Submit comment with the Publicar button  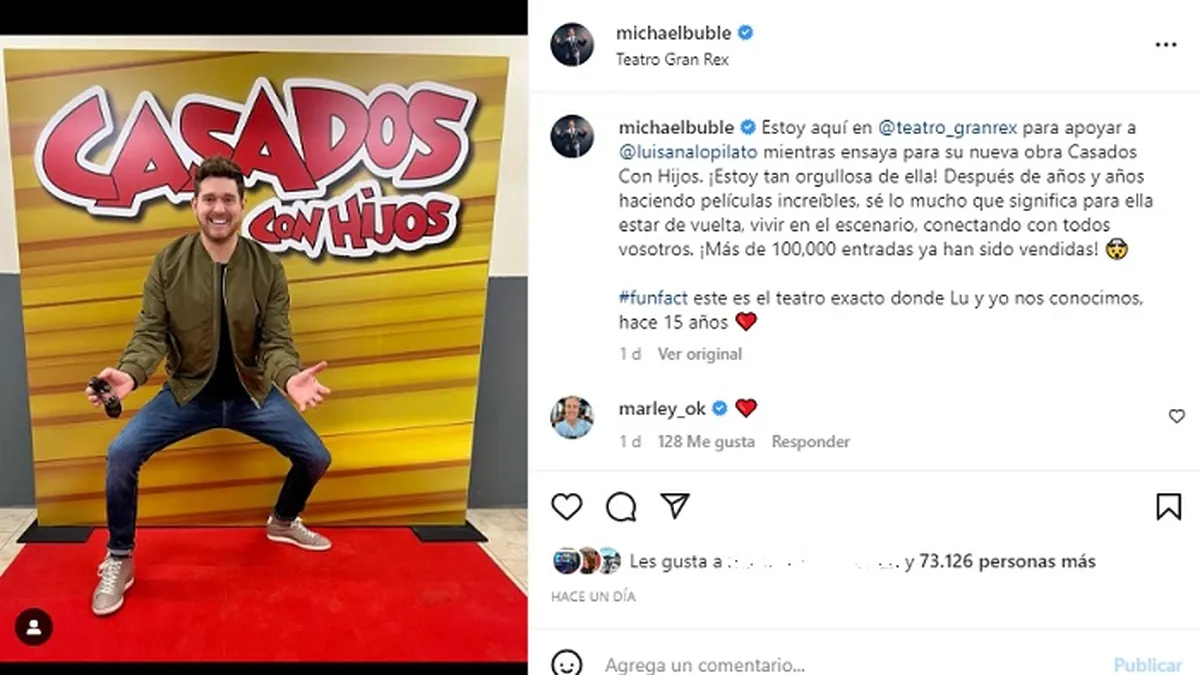point(1148,665)
